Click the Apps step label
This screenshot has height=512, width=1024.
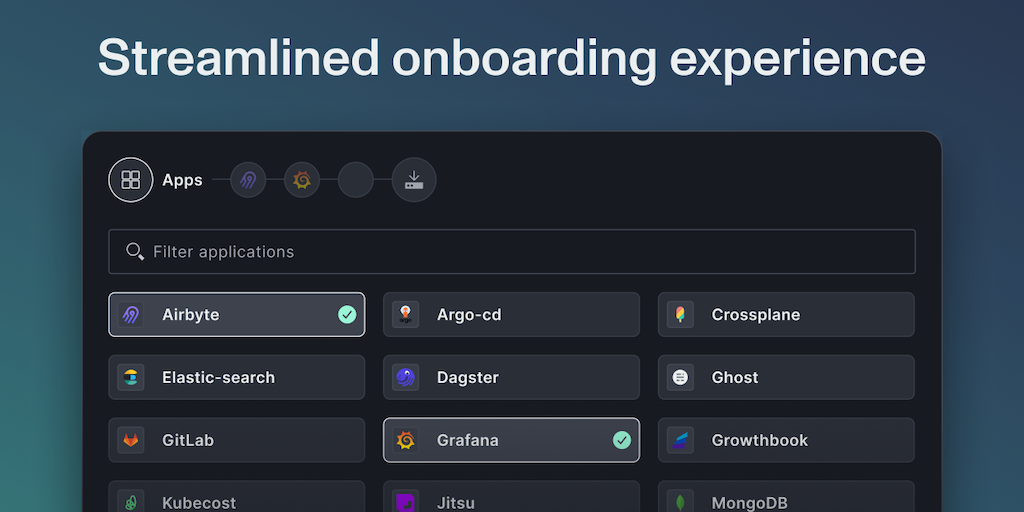pos(182,180)
